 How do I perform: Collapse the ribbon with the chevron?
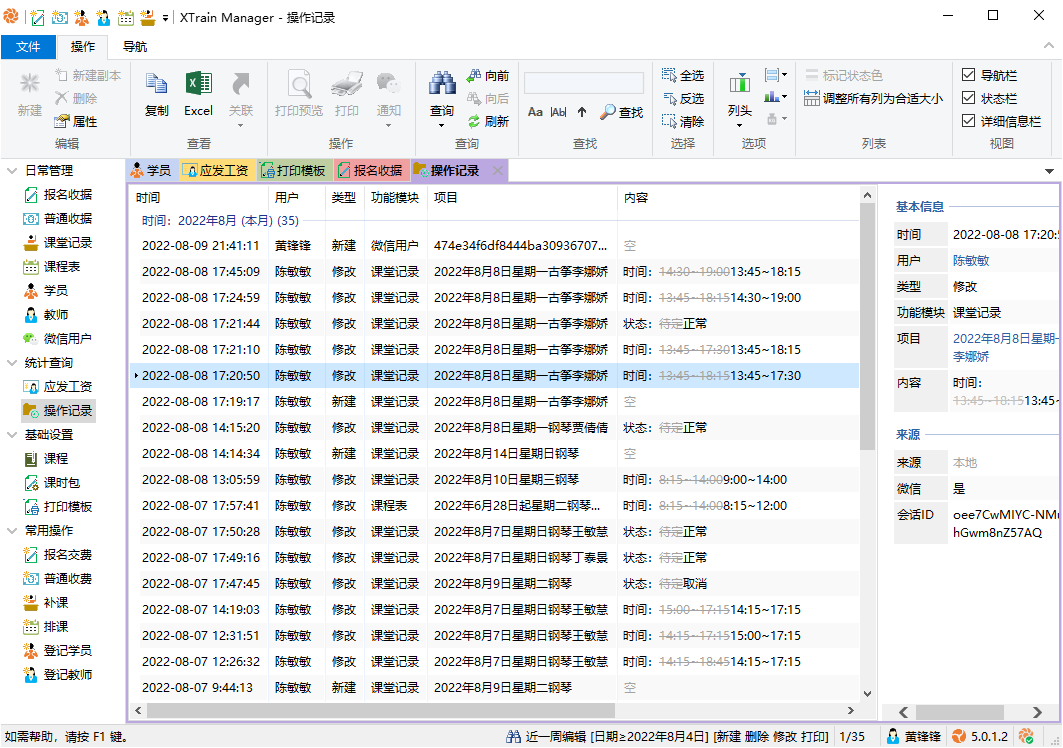point(1049,45)
